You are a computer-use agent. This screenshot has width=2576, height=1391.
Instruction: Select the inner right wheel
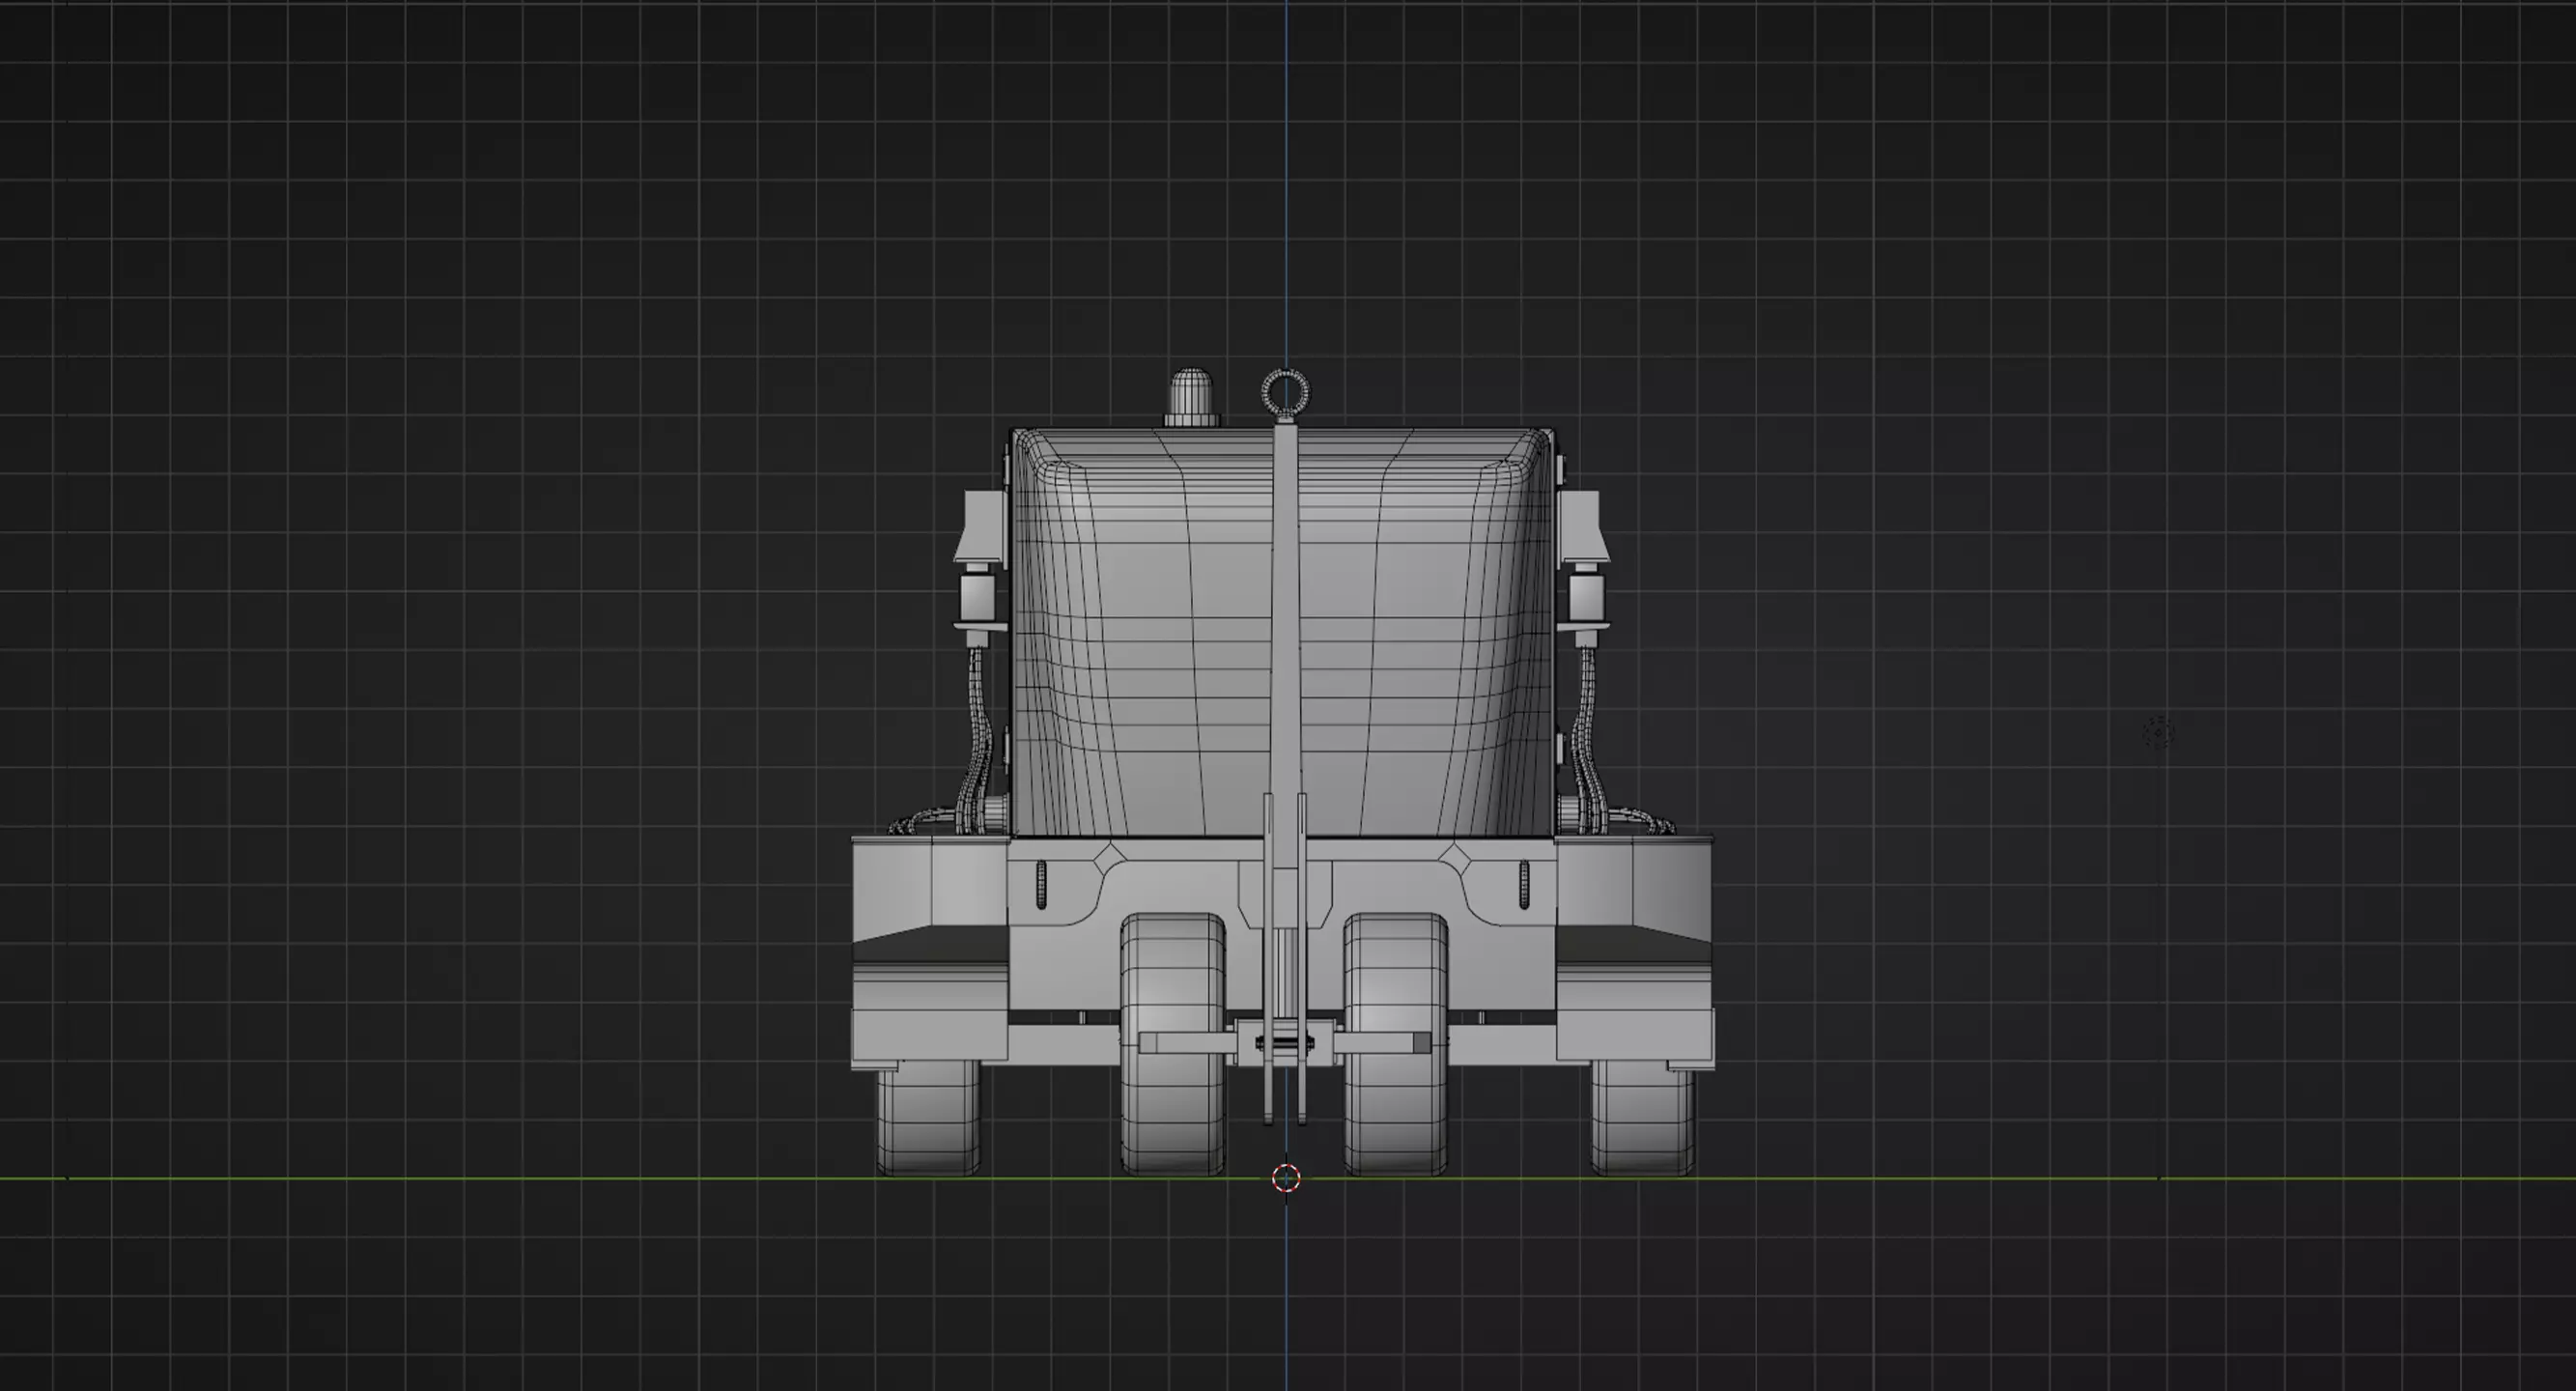click(1395, 1044)
